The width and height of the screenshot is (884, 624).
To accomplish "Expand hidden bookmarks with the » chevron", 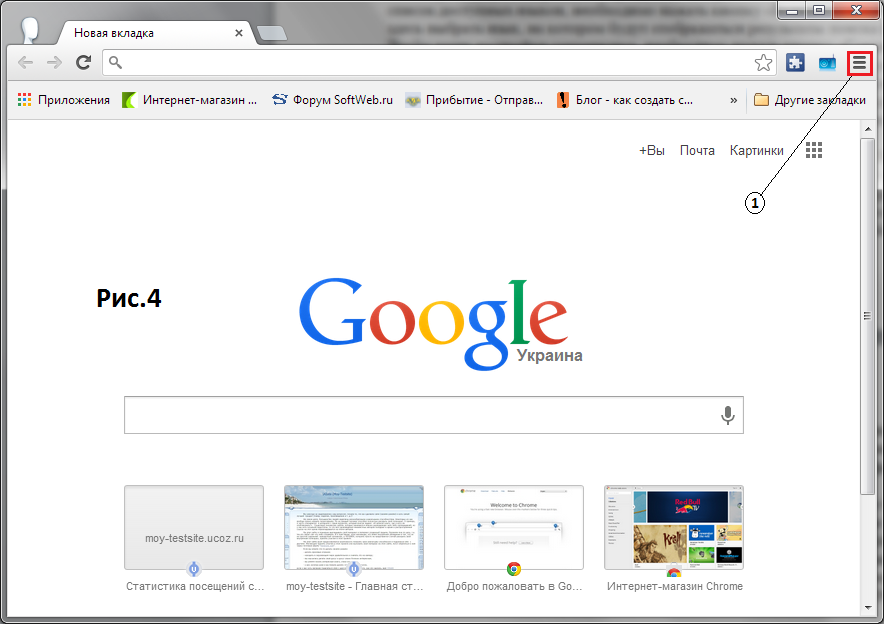I will tap(733, 100).
